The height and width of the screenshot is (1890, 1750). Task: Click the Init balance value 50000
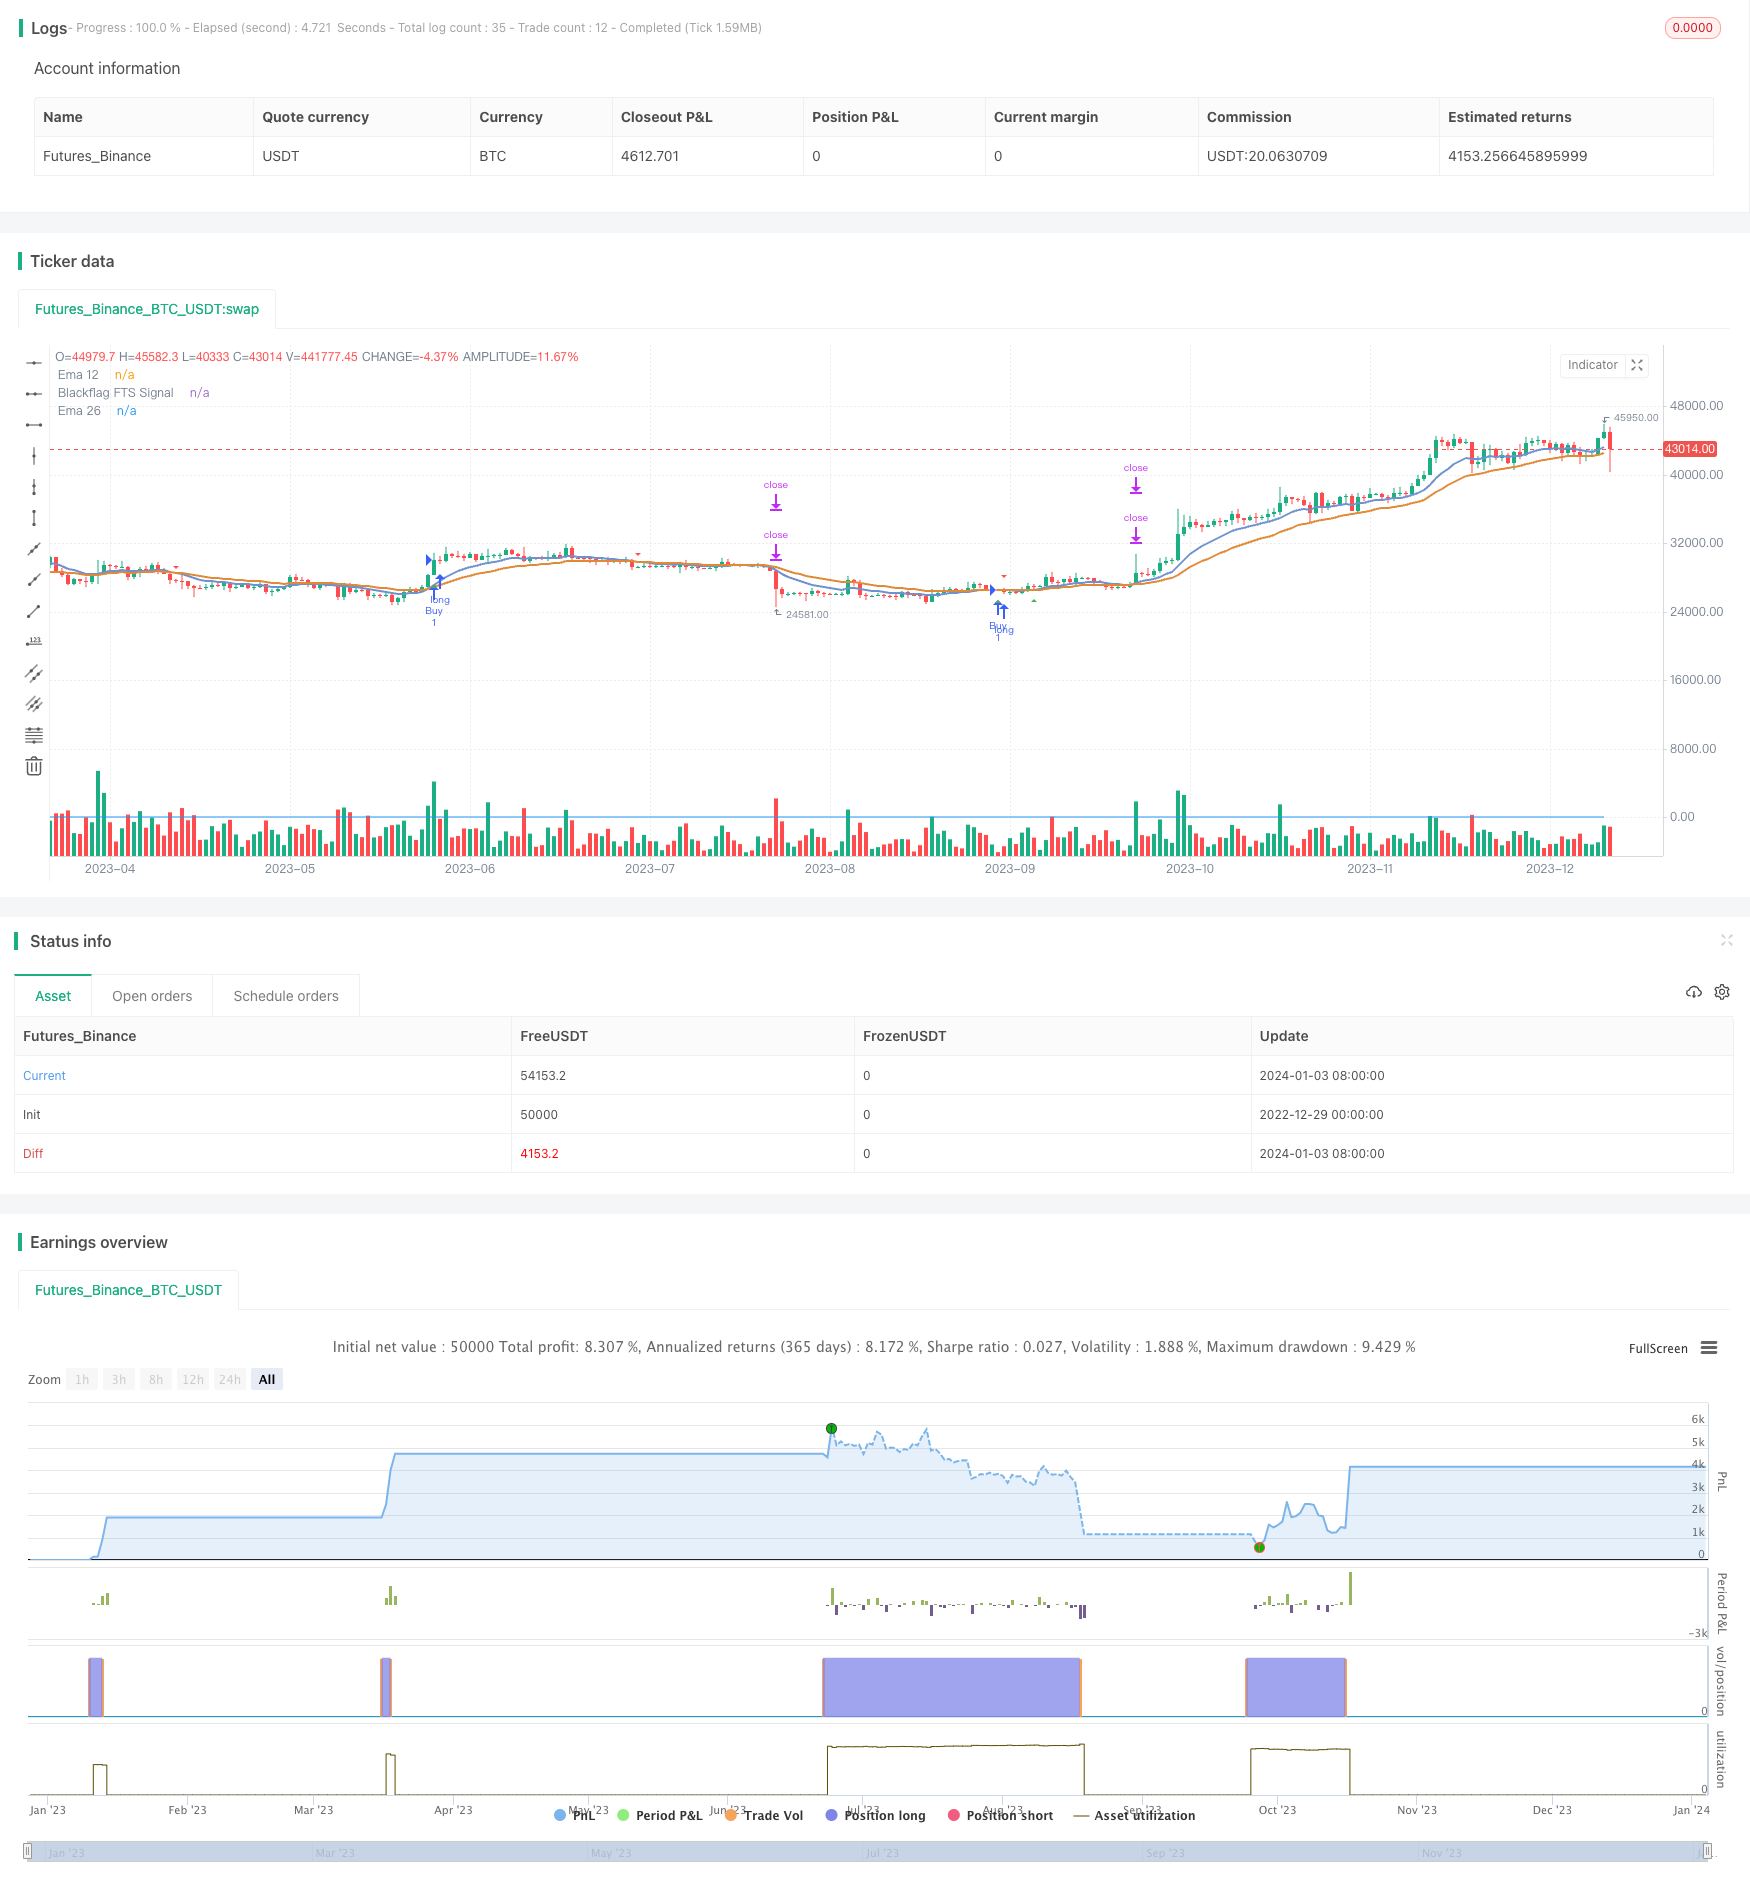point(539,1115)
